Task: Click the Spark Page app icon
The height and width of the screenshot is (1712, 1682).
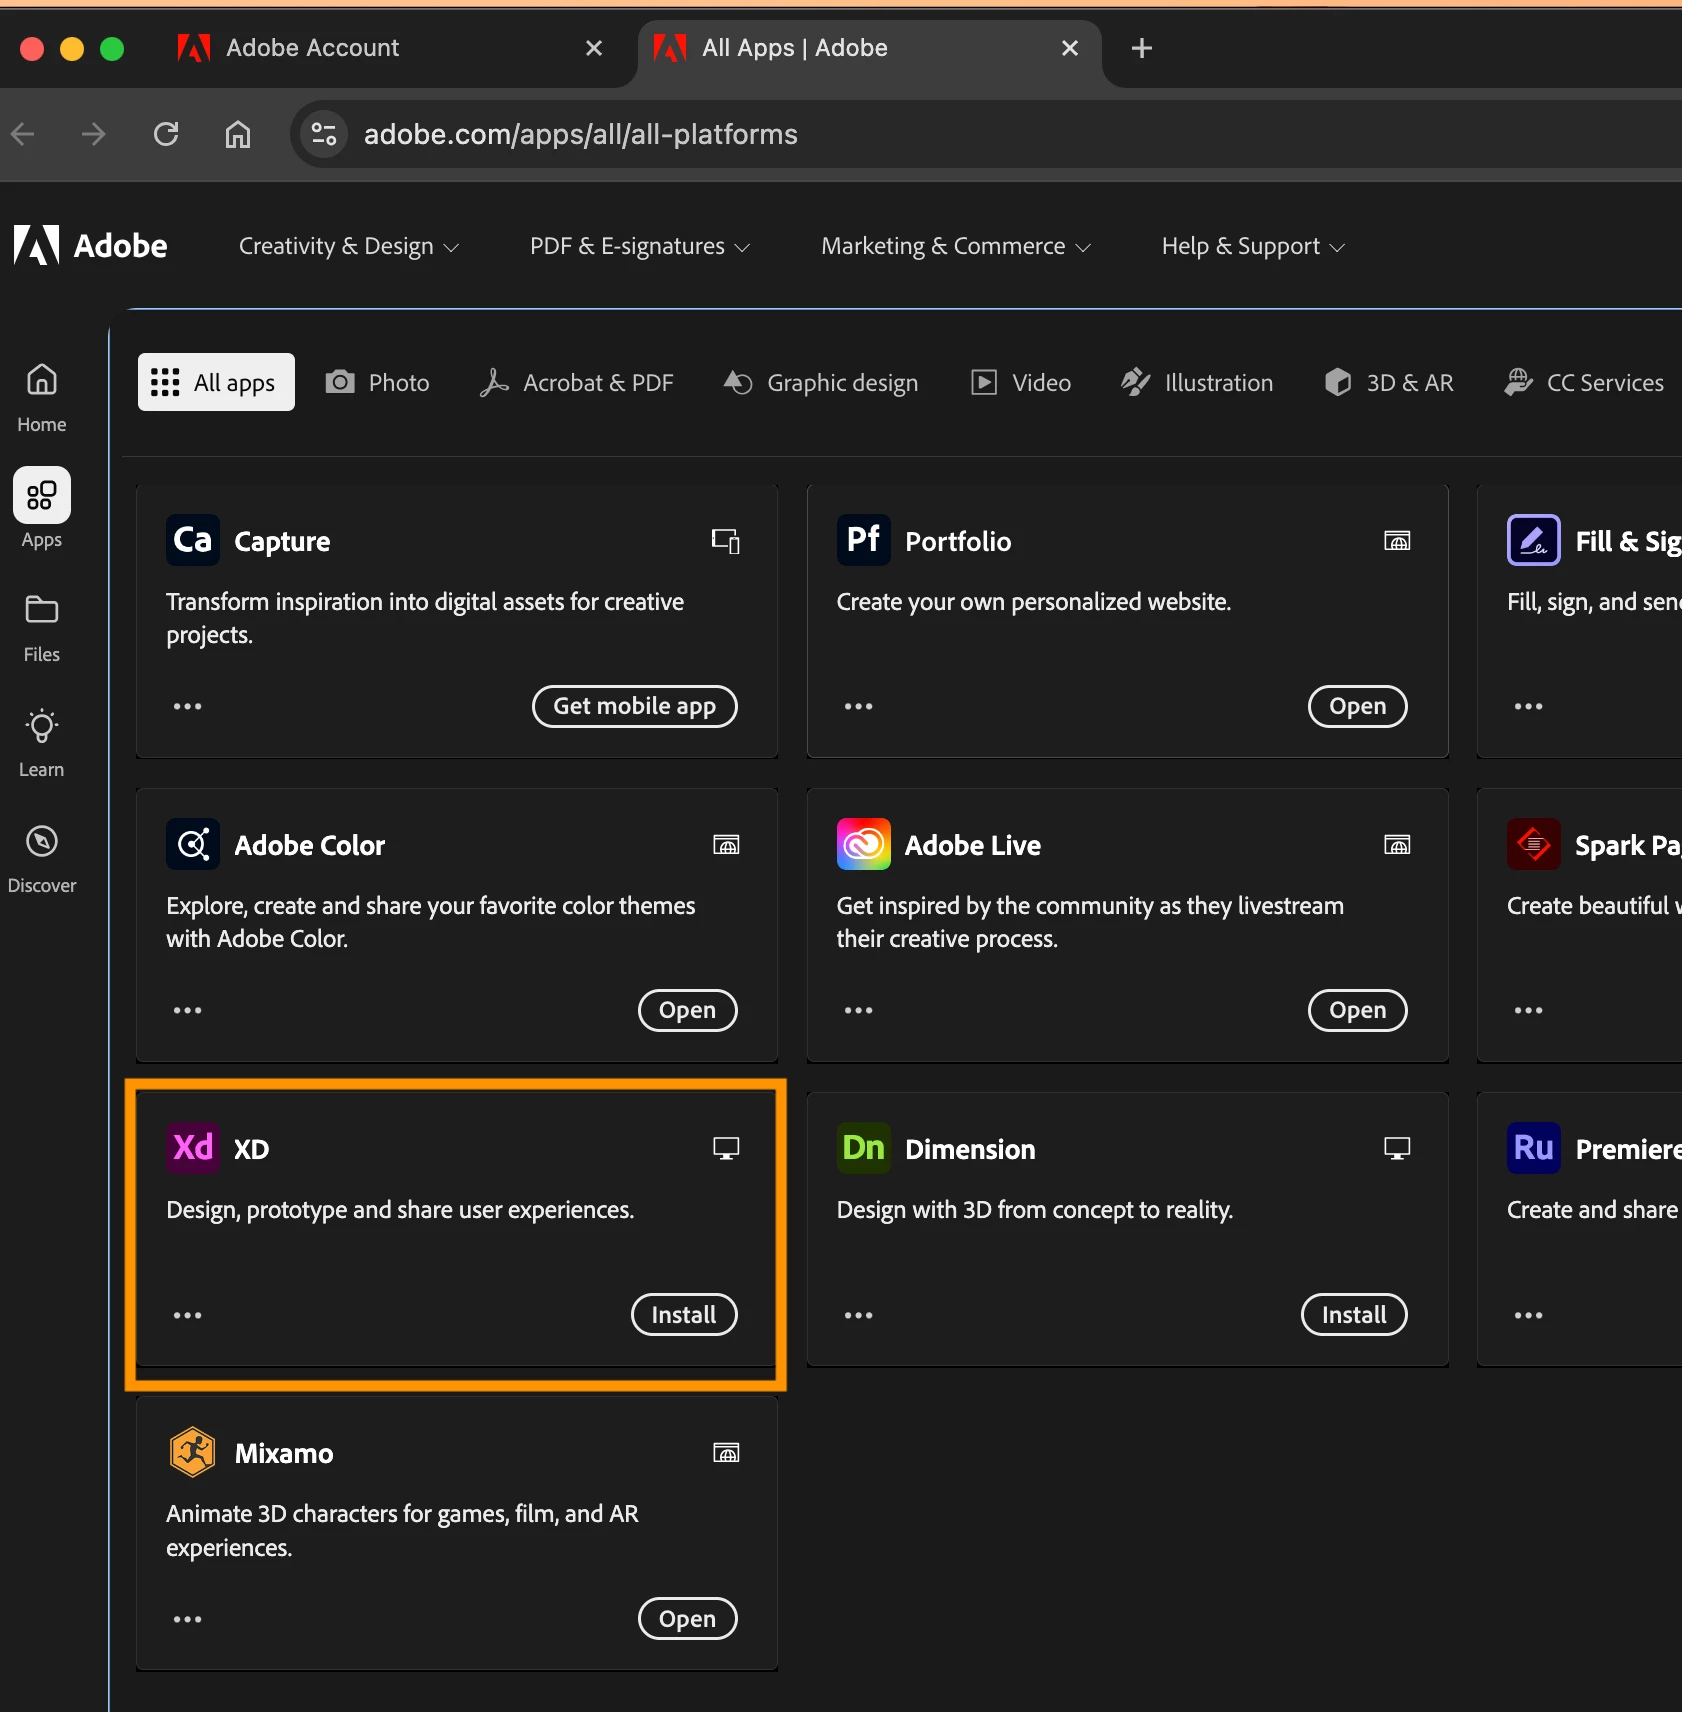Action: coord(1534,844)
